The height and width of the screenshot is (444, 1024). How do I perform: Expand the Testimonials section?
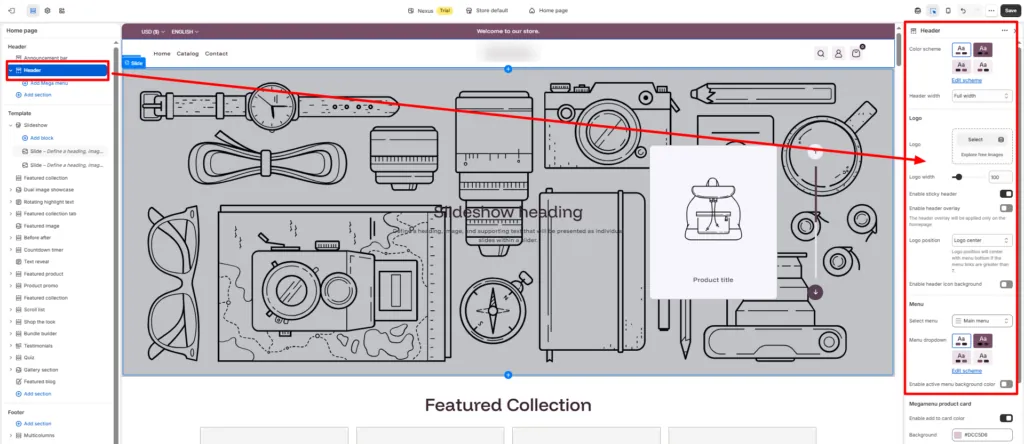click(x=10, y=345)
